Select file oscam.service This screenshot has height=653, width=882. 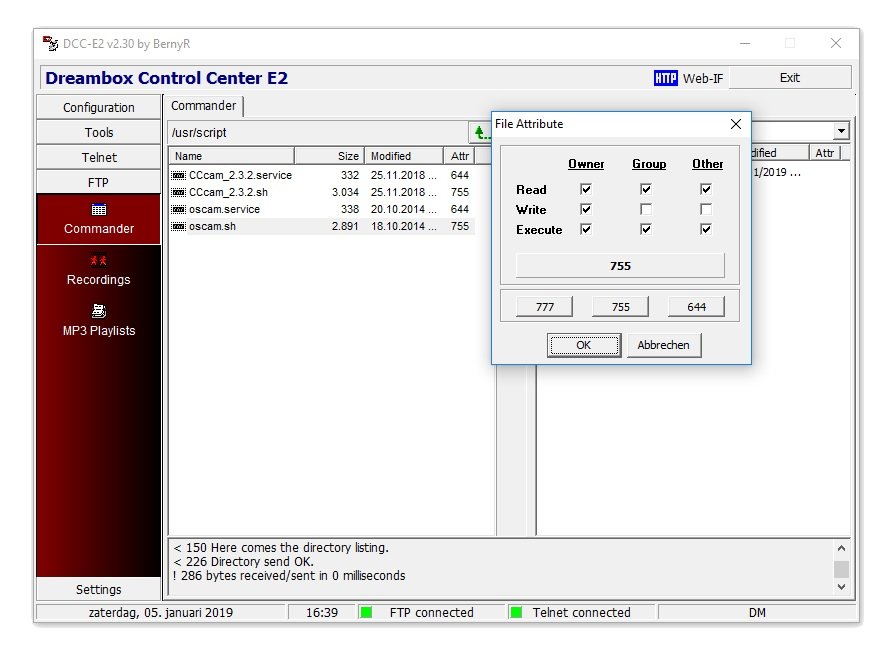[x=224, y=209]
